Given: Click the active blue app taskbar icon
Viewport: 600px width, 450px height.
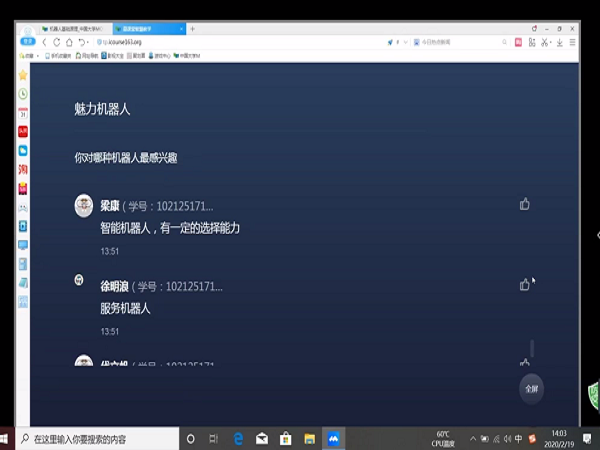Looking at the screenshot, I should coord(333,439).
